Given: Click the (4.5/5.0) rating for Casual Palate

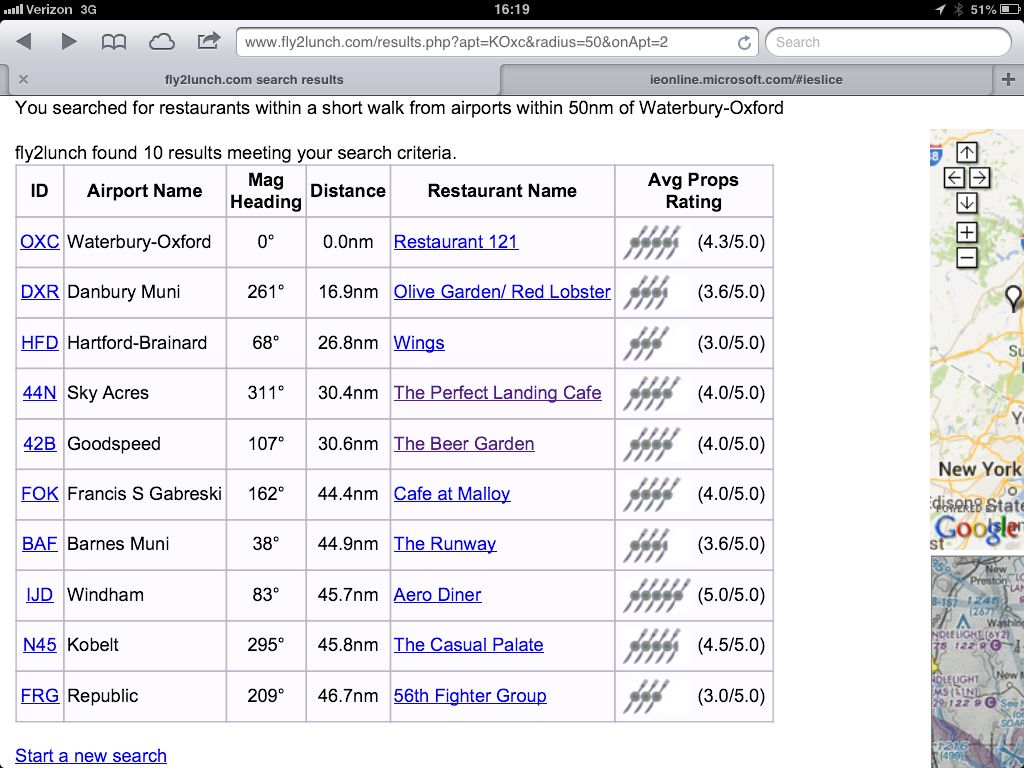Looking at the screenshot, I should 731,645.
